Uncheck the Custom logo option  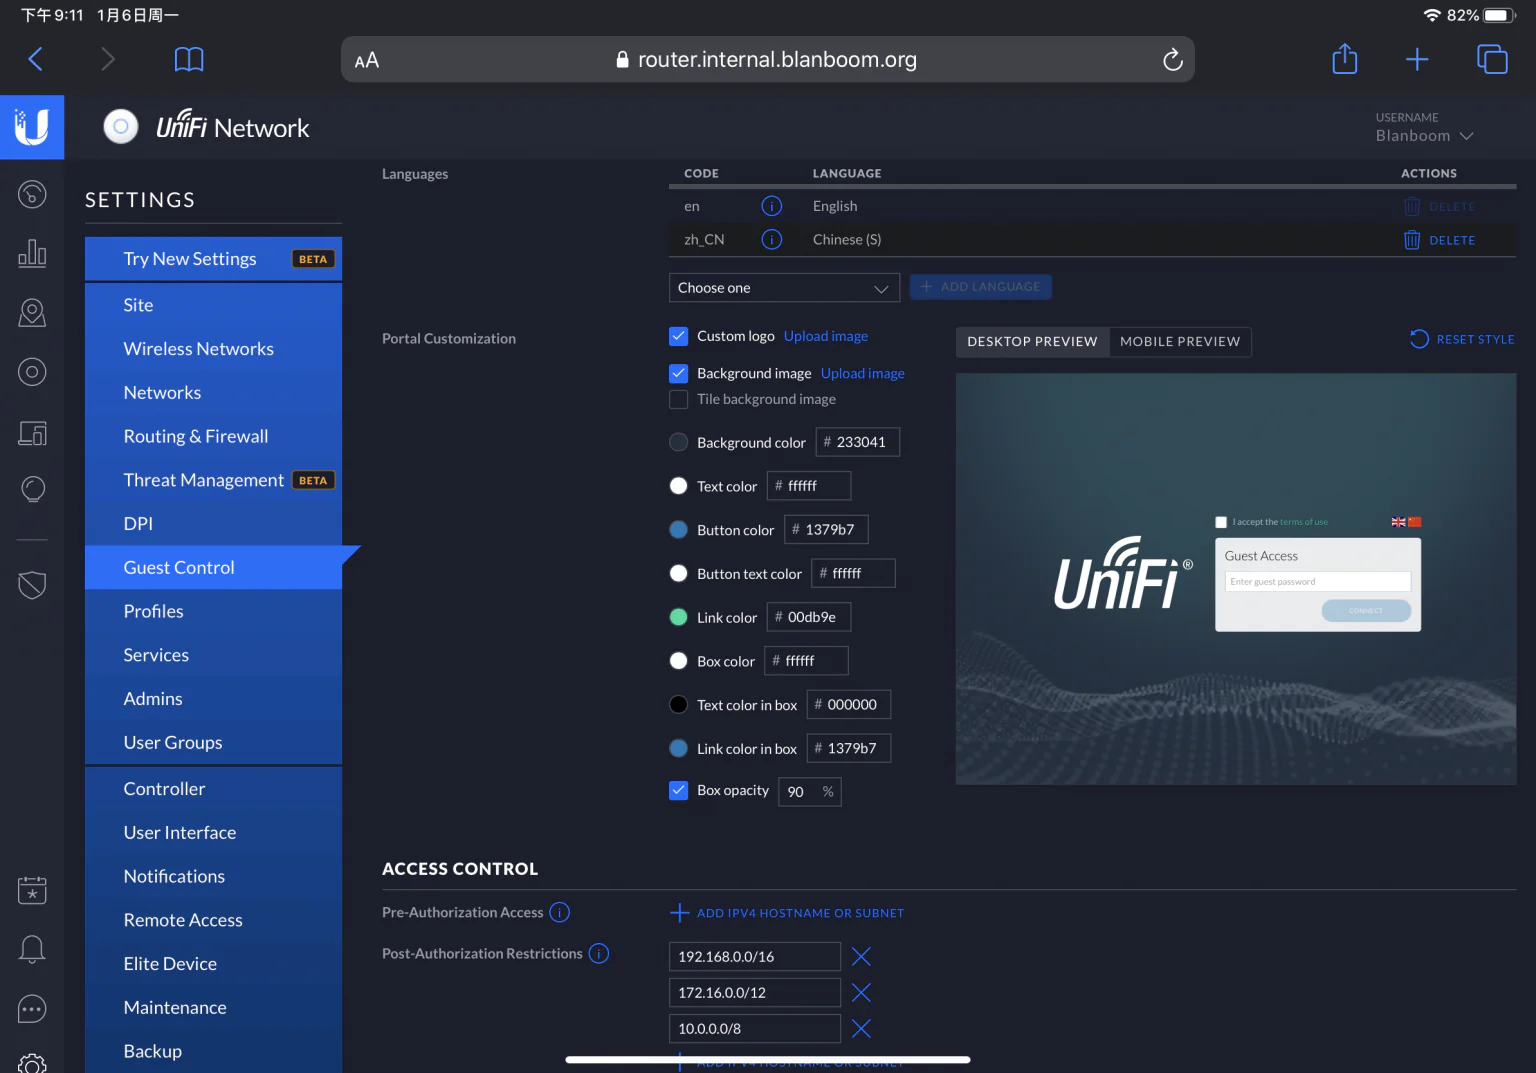[679, 336]
